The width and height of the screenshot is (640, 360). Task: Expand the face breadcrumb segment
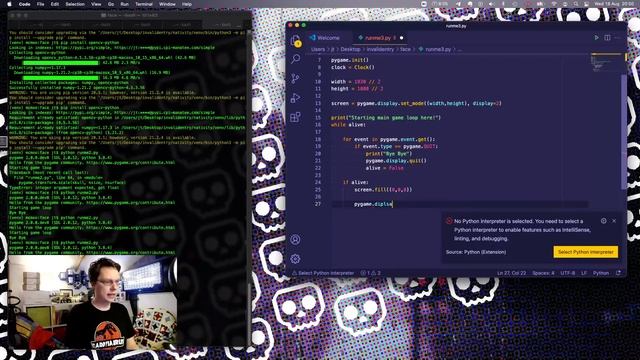[x=405, y=49]
